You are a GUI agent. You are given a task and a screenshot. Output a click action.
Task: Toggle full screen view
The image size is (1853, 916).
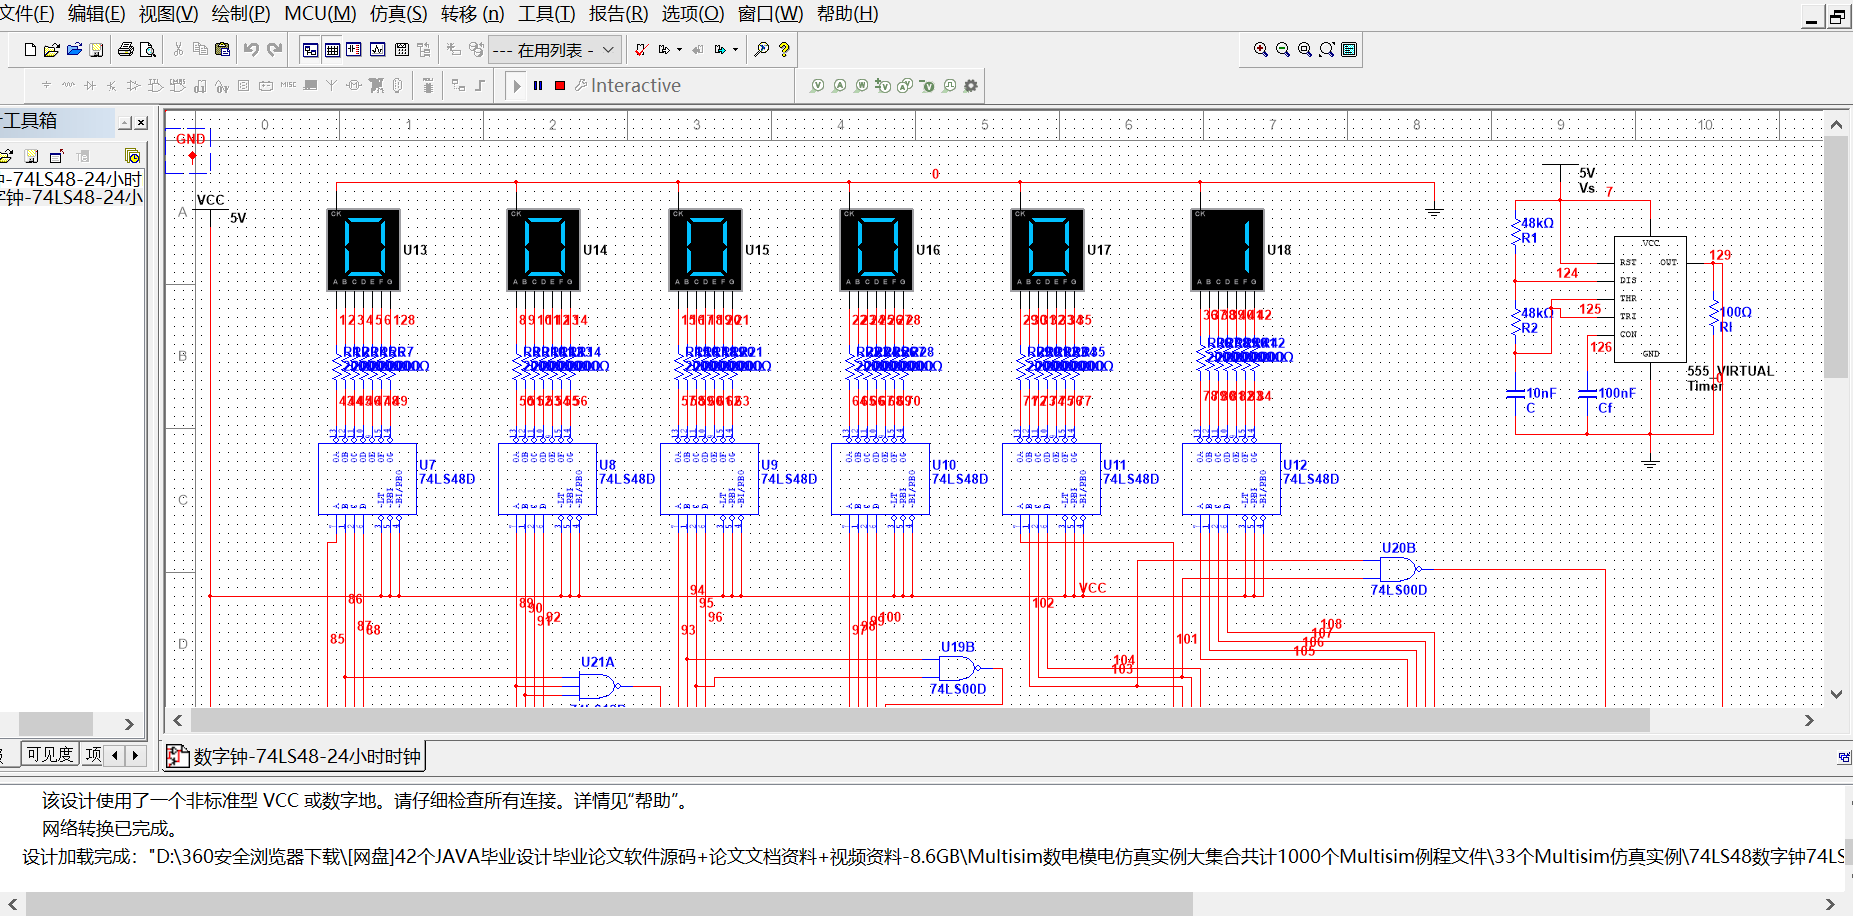[x=1349, y=49]
